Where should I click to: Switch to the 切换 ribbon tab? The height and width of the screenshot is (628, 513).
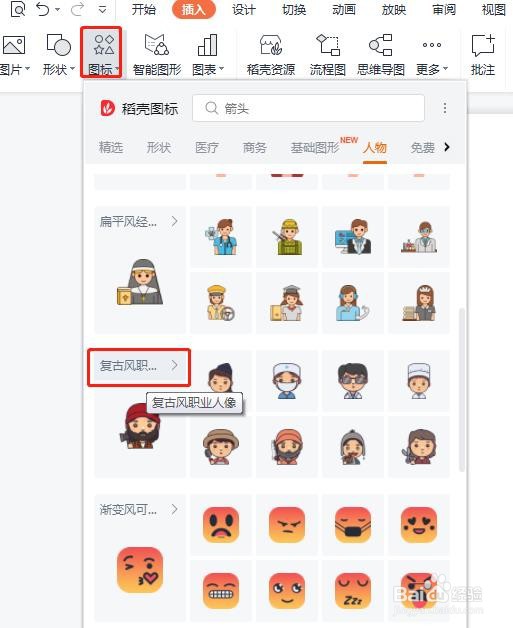294,9
